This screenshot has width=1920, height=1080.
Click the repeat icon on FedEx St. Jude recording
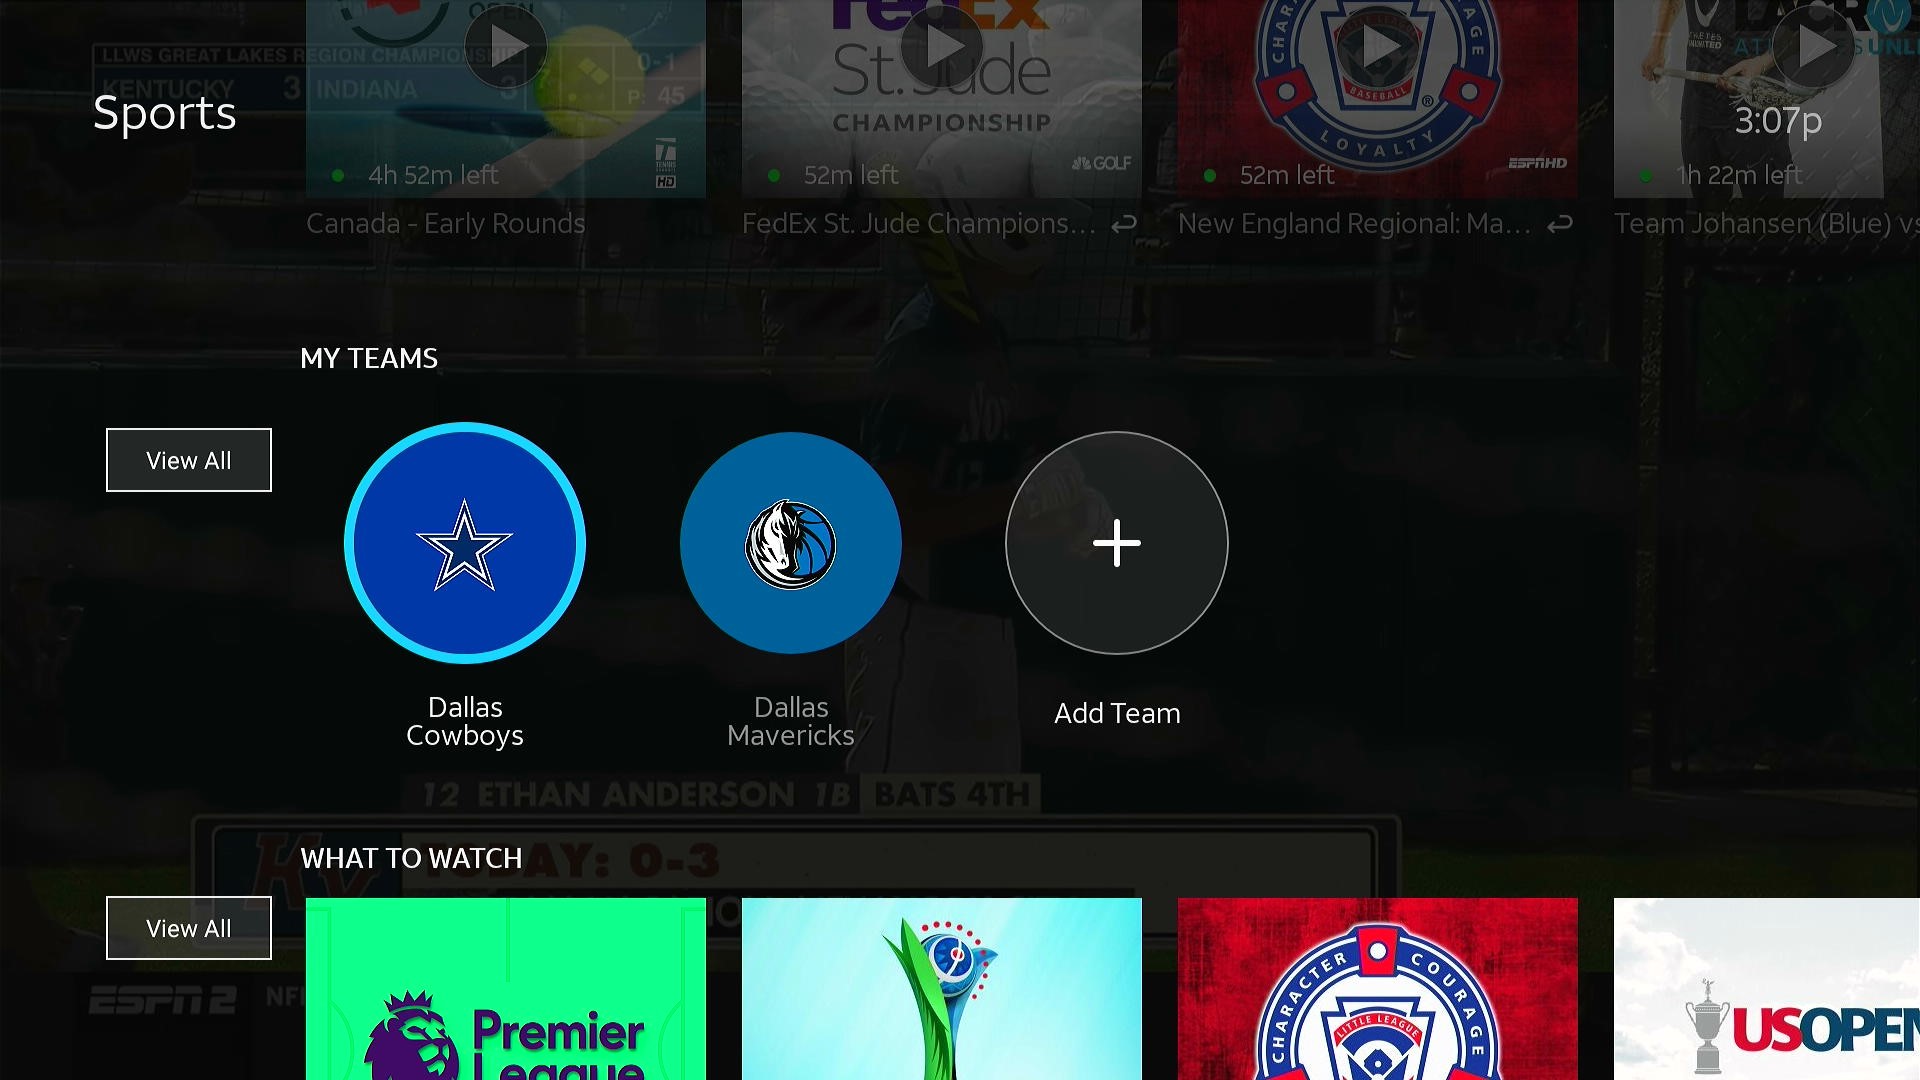coord(1124,222)
